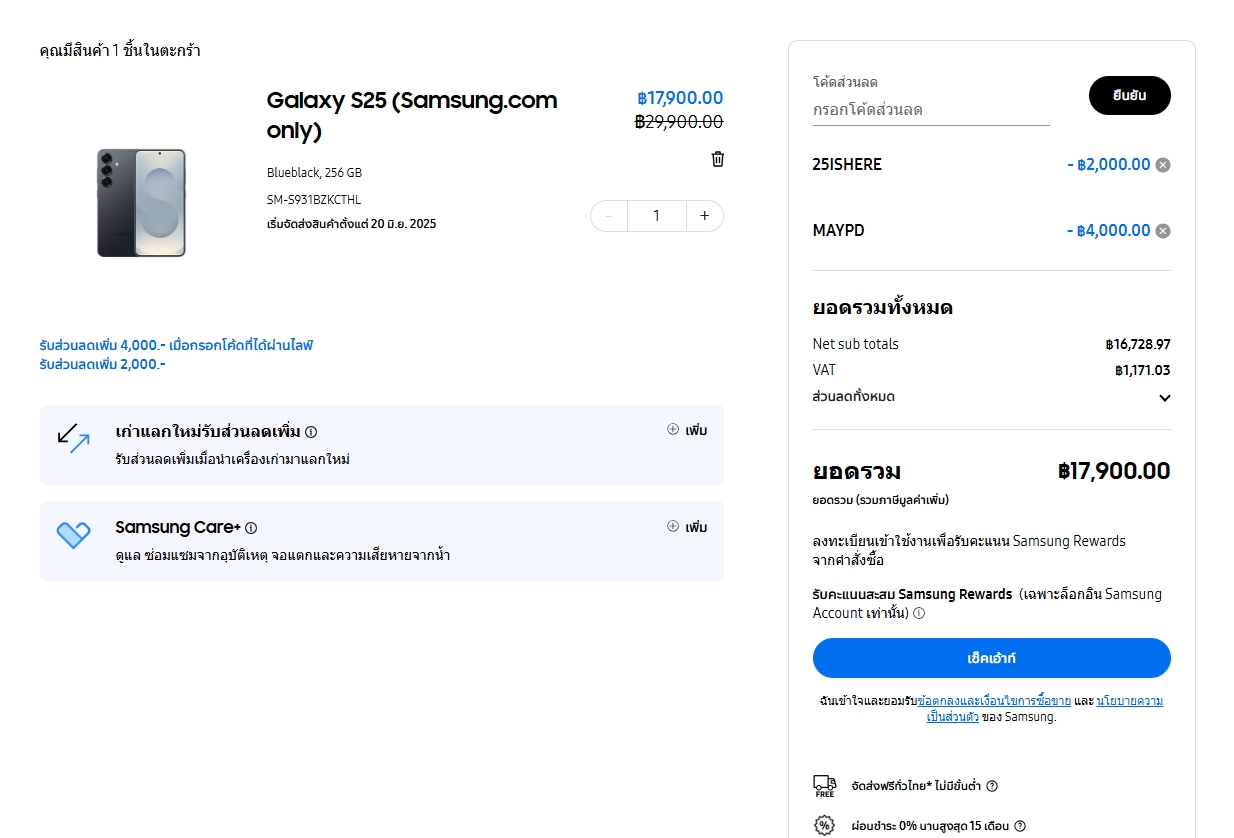Click the Net sub totals value ฿16,728.97
Screen dimensions: 1234x838
[1138, 345]
